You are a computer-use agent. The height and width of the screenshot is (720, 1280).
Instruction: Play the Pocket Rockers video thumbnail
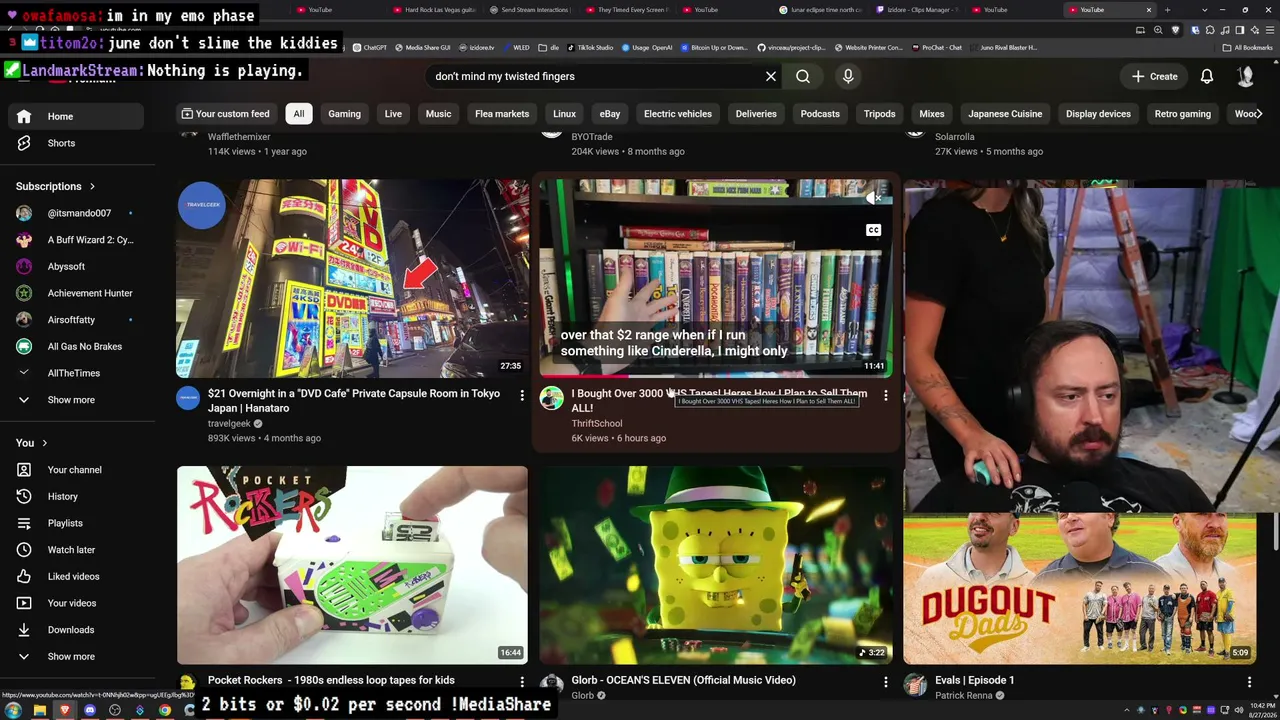352,565
